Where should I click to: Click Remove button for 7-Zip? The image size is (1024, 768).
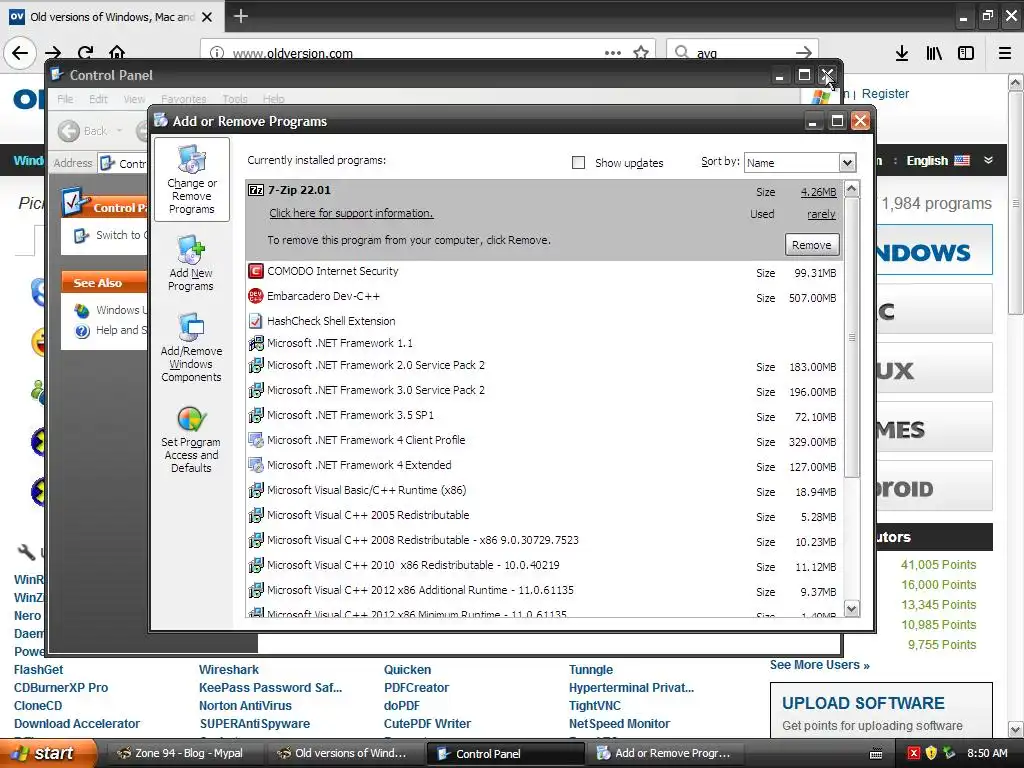(x=811, y=245)
